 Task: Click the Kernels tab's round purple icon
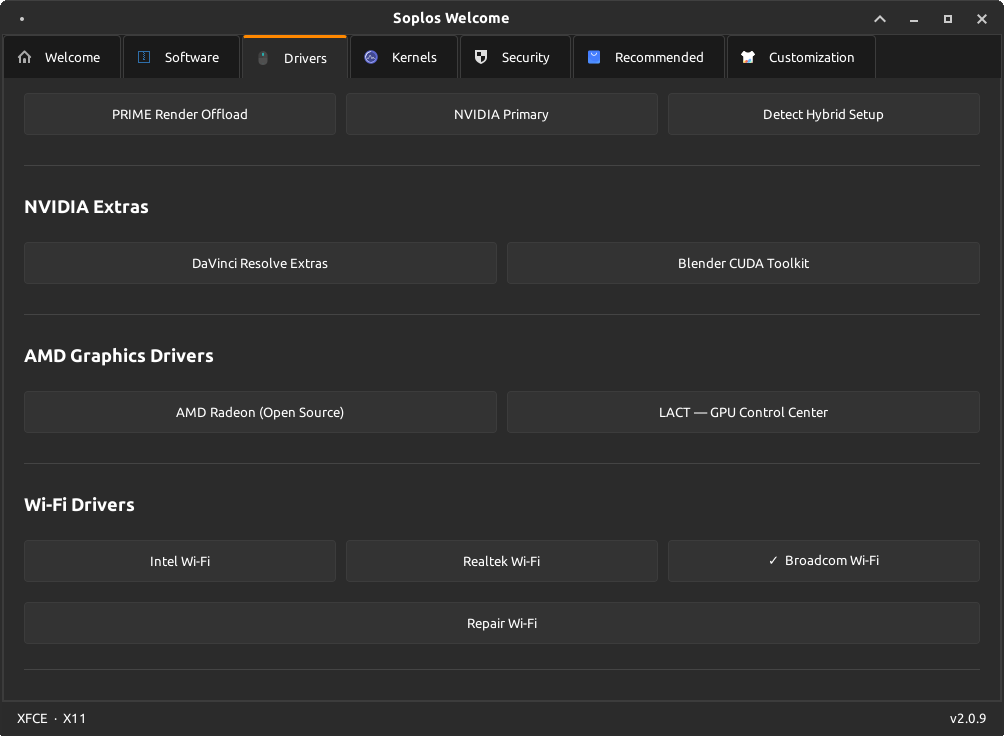coord(371,57)
